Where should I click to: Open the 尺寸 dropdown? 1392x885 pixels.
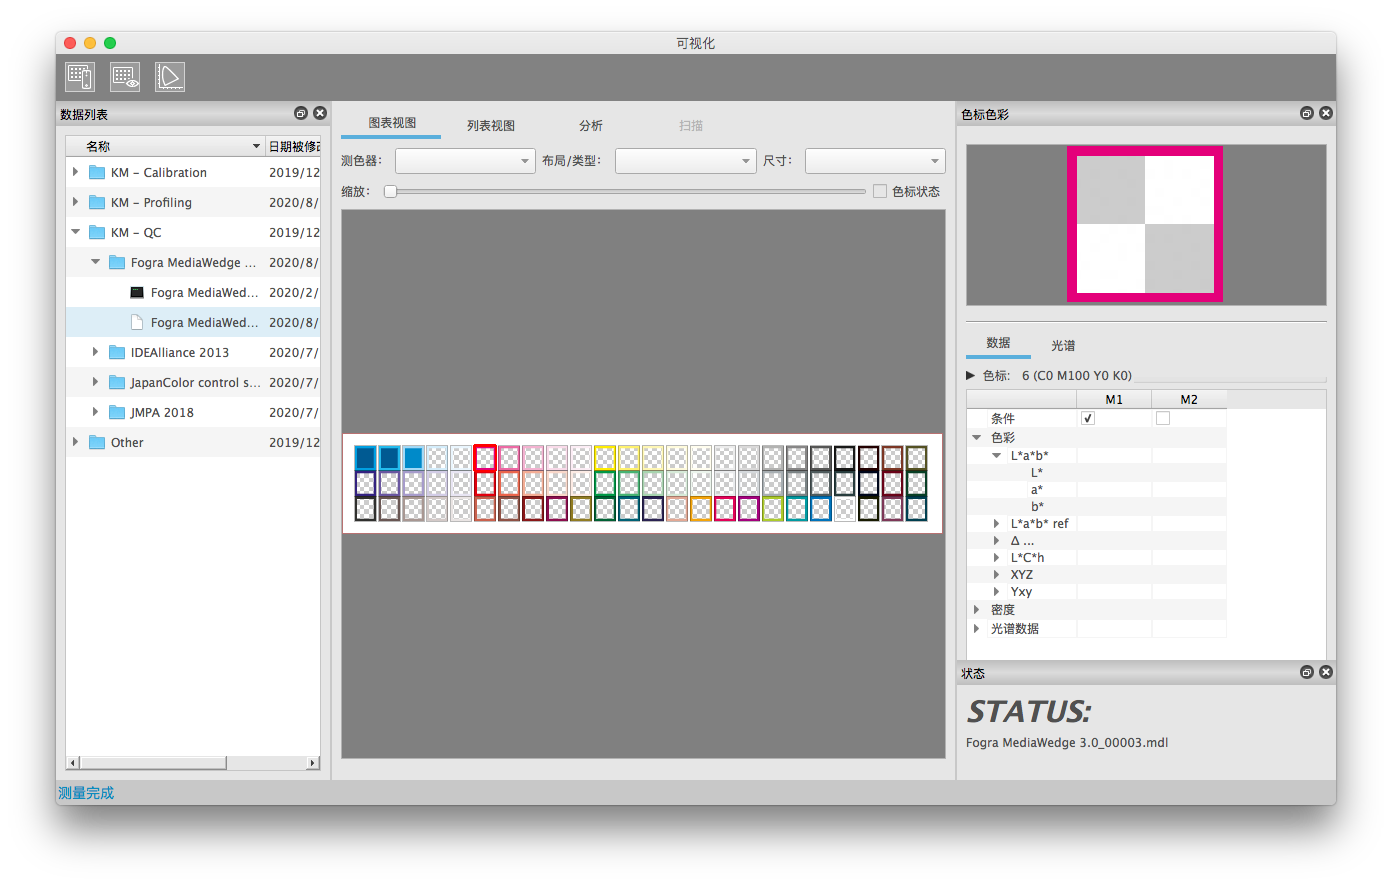pos(875,160)
